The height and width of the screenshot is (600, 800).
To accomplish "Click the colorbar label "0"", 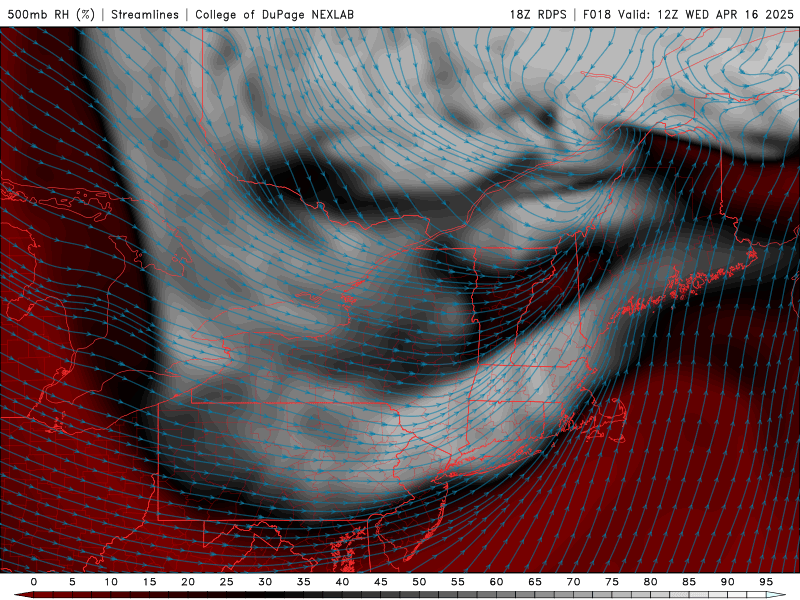I will (34, 582).
